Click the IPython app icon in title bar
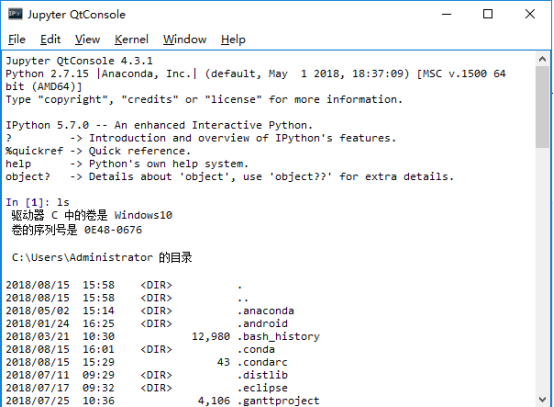The image size is (554, 407). pos(15,14)
